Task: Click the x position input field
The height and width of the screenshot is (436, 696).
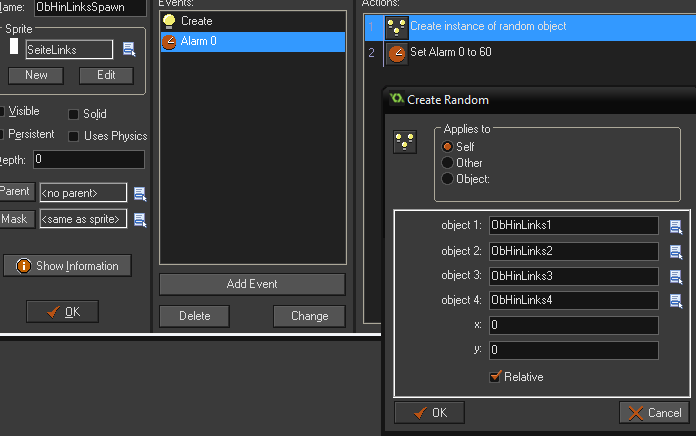Action: pyautogui.click(x=573, y=326)
